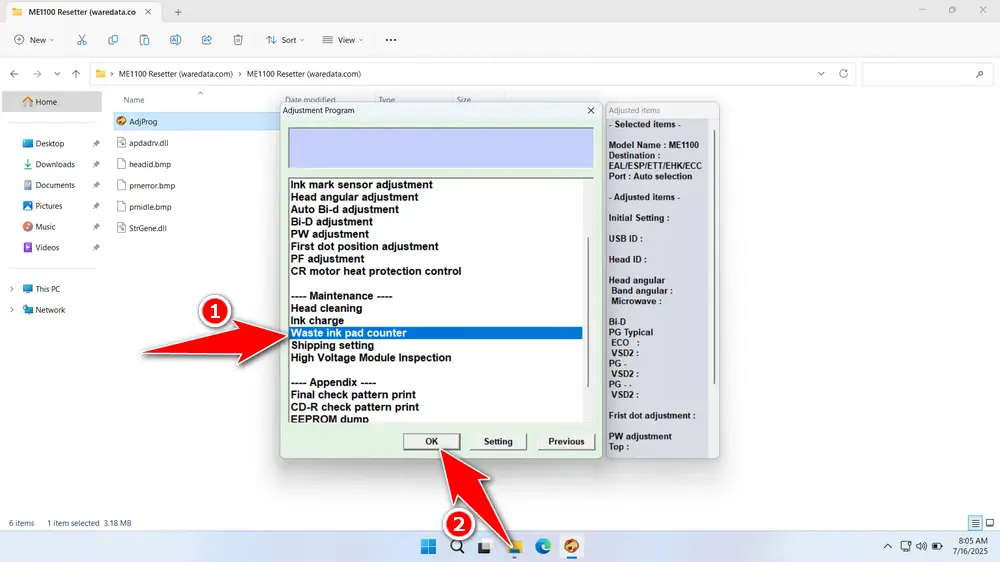Viewport: 1000px width, 562px height.
Task: Open Desktop in the sidebar
Action: pos(52,144)
